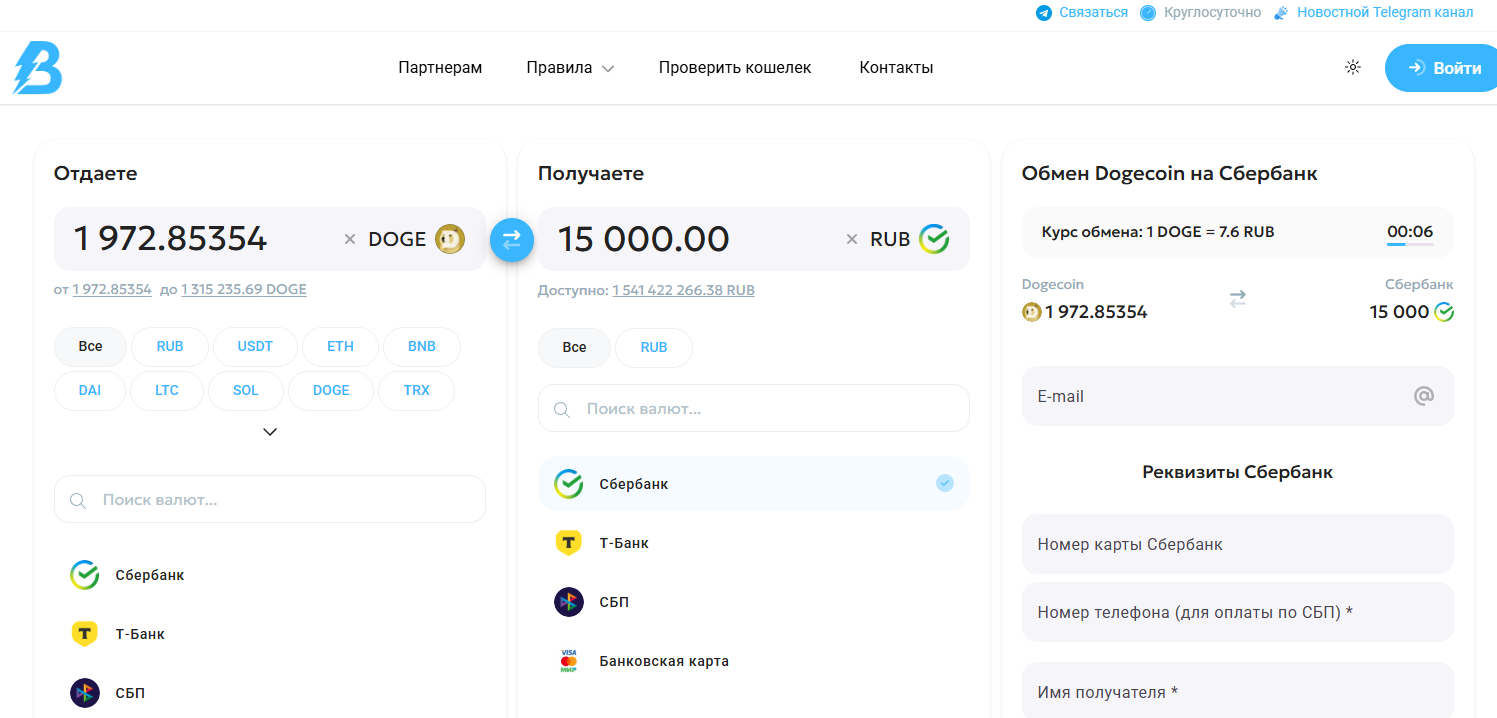
Task: Select the СБП payment icon in Получаете
Action: pyautogui.click(x=568, y=601)
